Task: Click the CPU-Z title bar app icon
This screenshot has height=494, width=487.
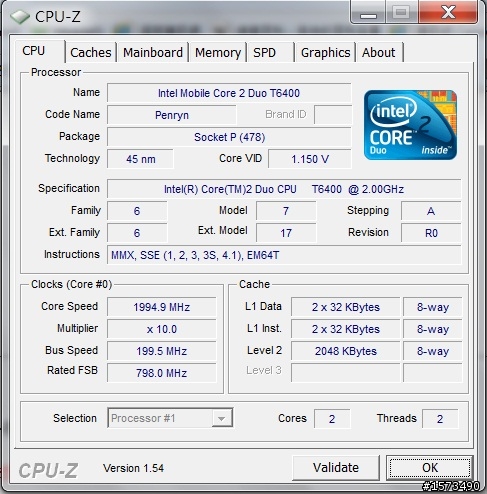Action: 20,17
